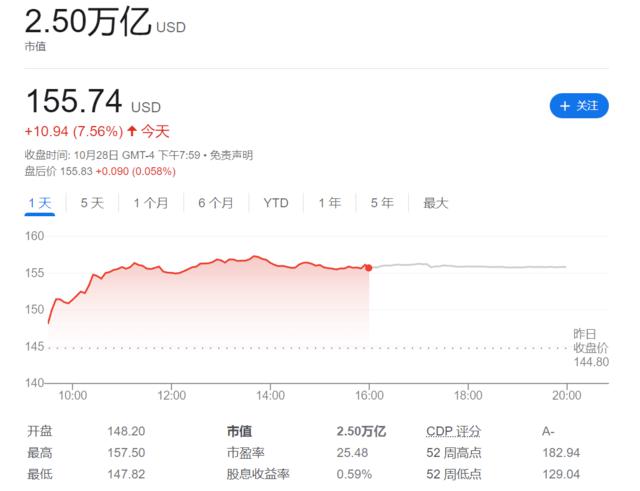Viewport: 640px width, 491px height.
Task: Select the 1 天 time range tab
Action: coord(40,202)
